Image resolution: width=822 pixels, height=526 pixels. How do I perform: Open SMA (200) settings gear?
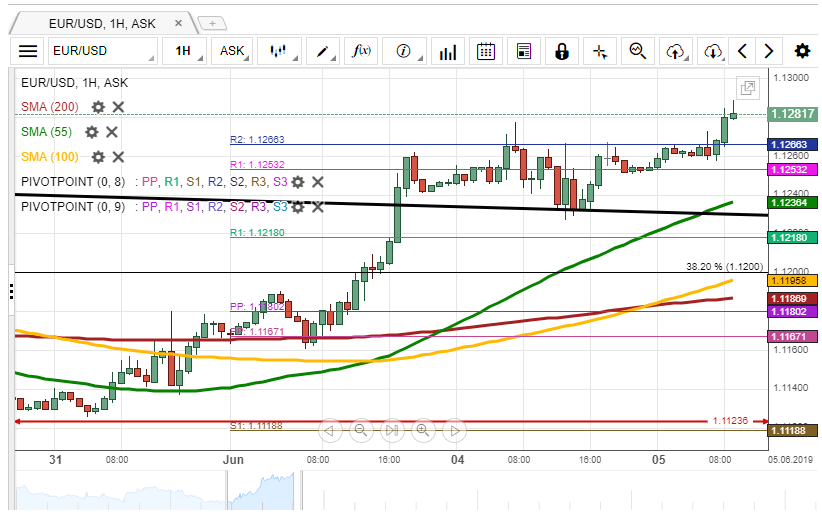pyautogui.click(x=98, y=107)
